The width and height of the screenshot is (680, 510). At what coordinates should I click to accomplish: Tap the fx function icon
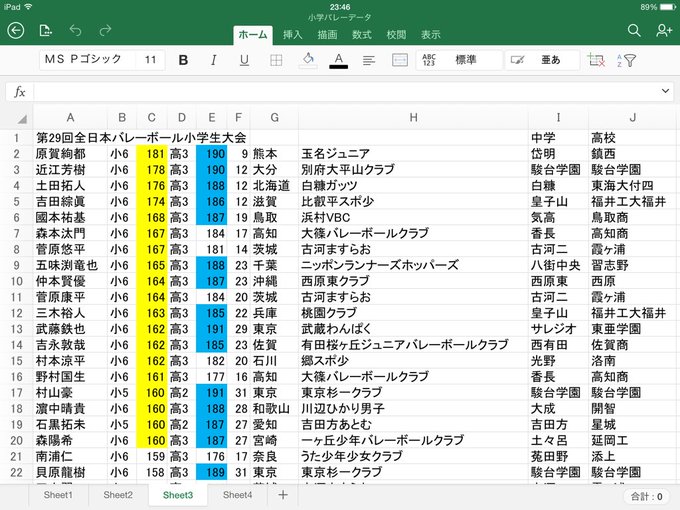coord(20,92)
